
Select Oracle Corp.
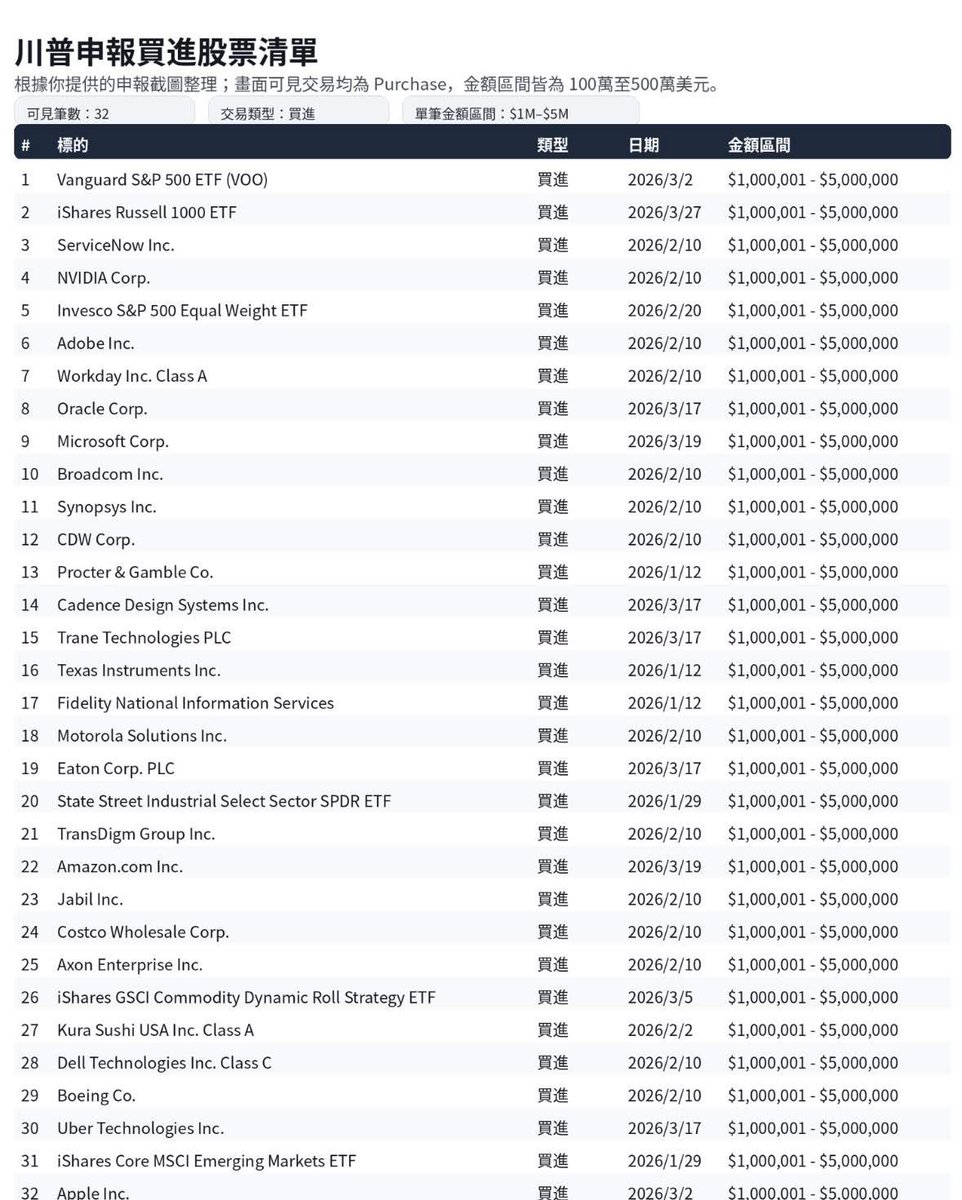point(102,408)
